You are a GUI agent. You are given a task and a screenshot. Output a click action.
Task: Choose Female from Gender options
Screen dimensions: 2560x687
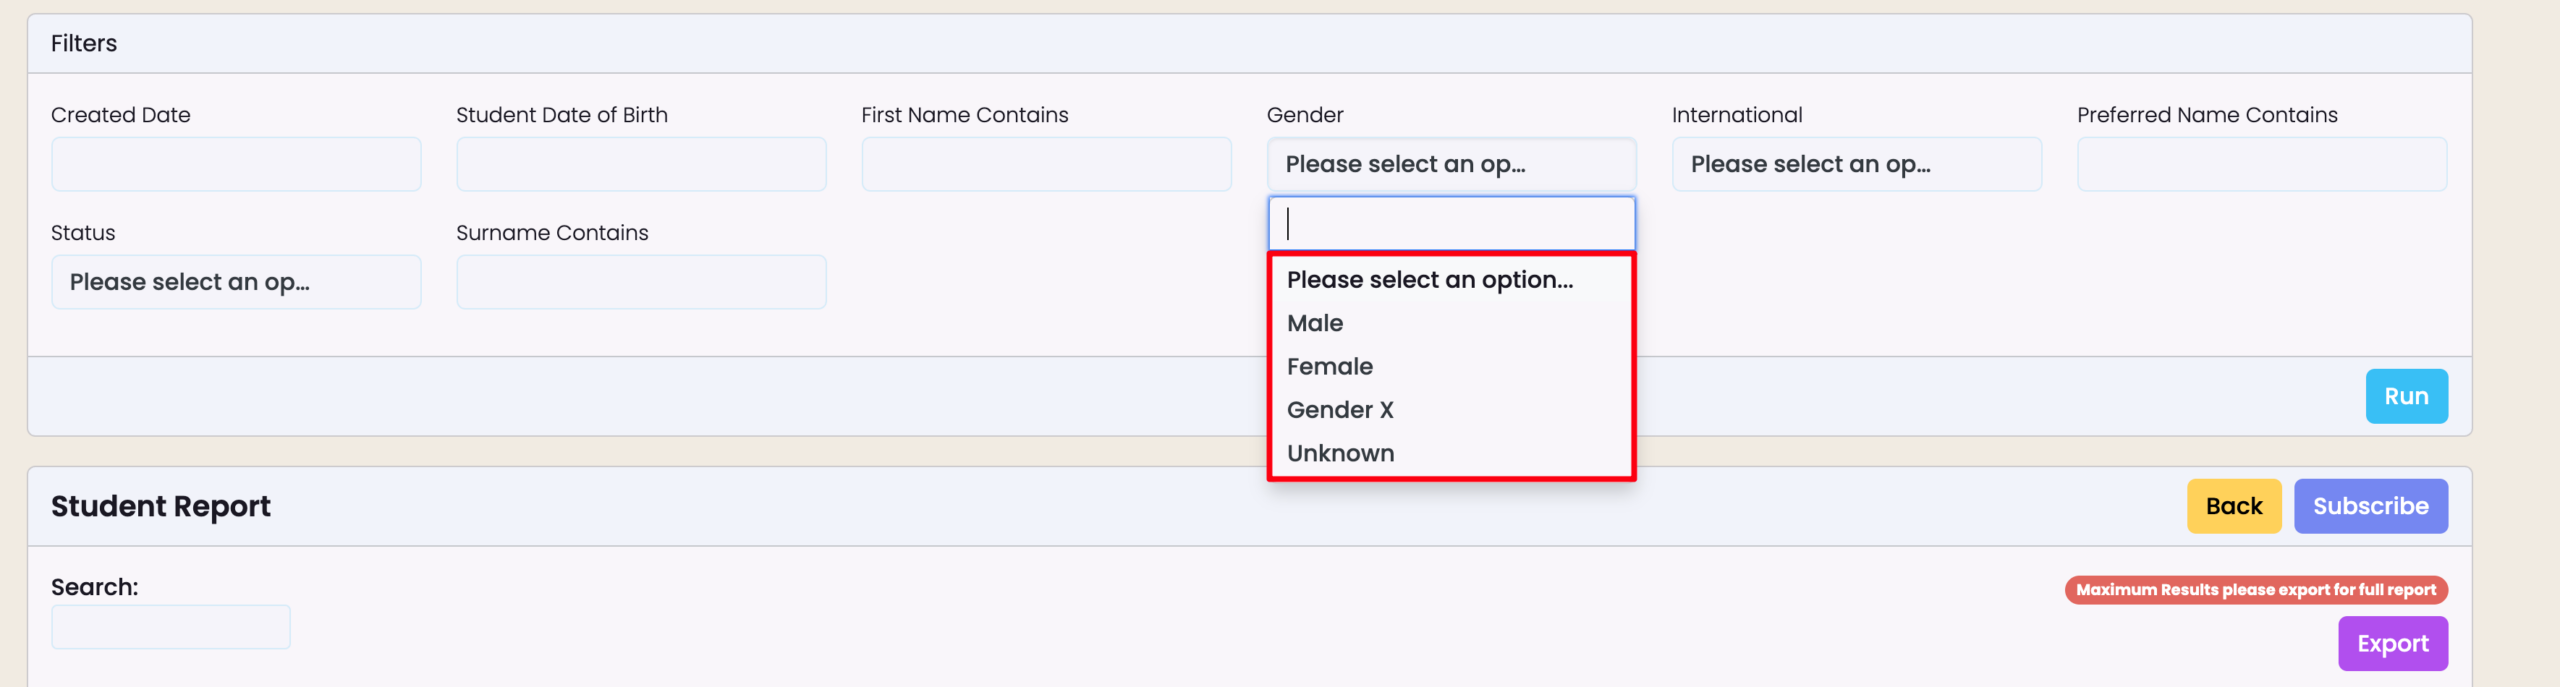1329,367
